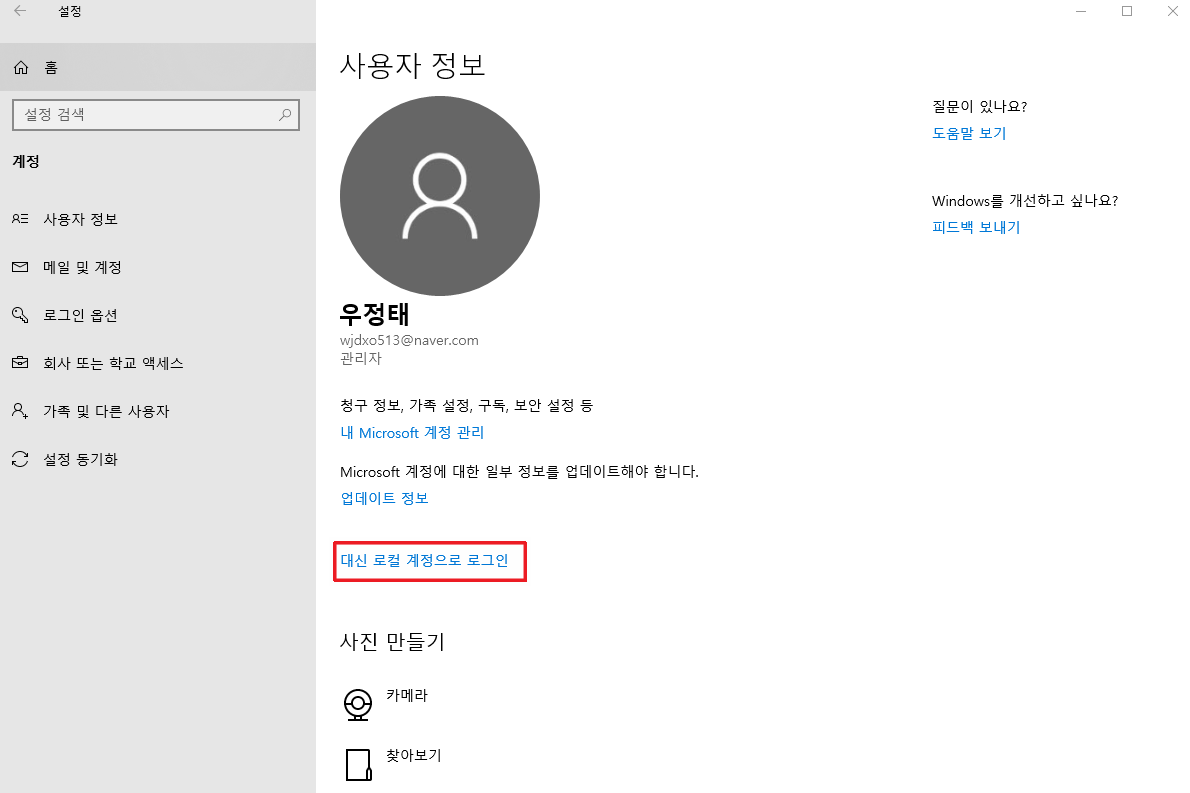Click the sync icon for 설정 동기화

(x=21, y=459)
